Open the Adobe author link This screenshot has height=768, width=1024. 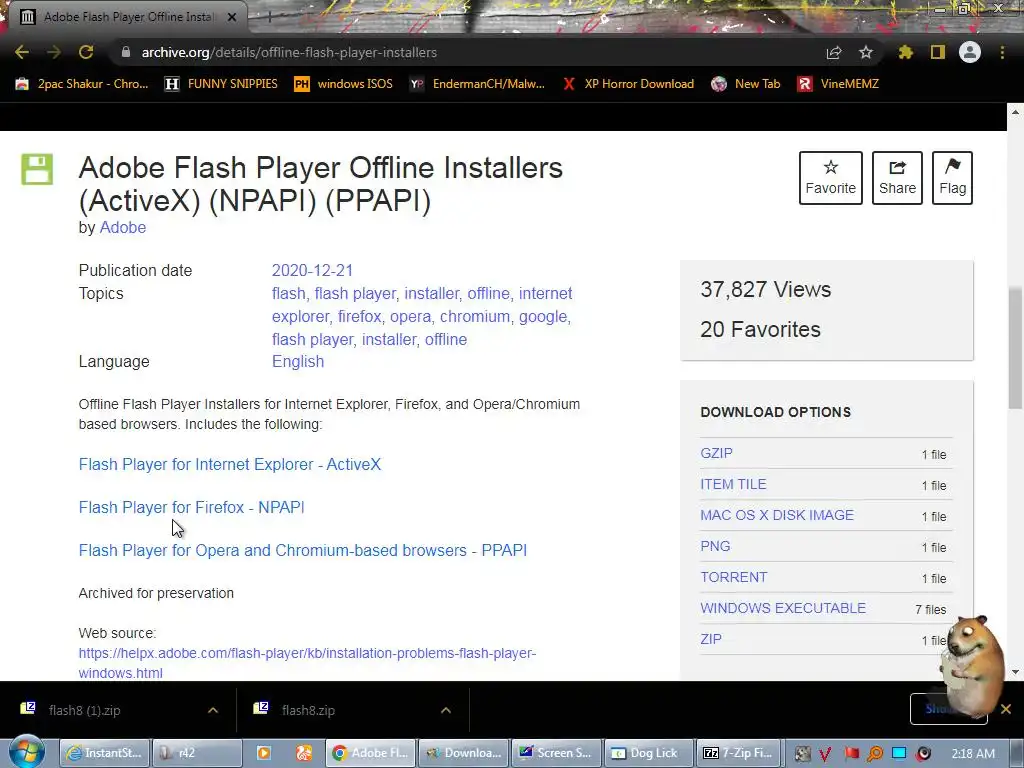(122, 227)
